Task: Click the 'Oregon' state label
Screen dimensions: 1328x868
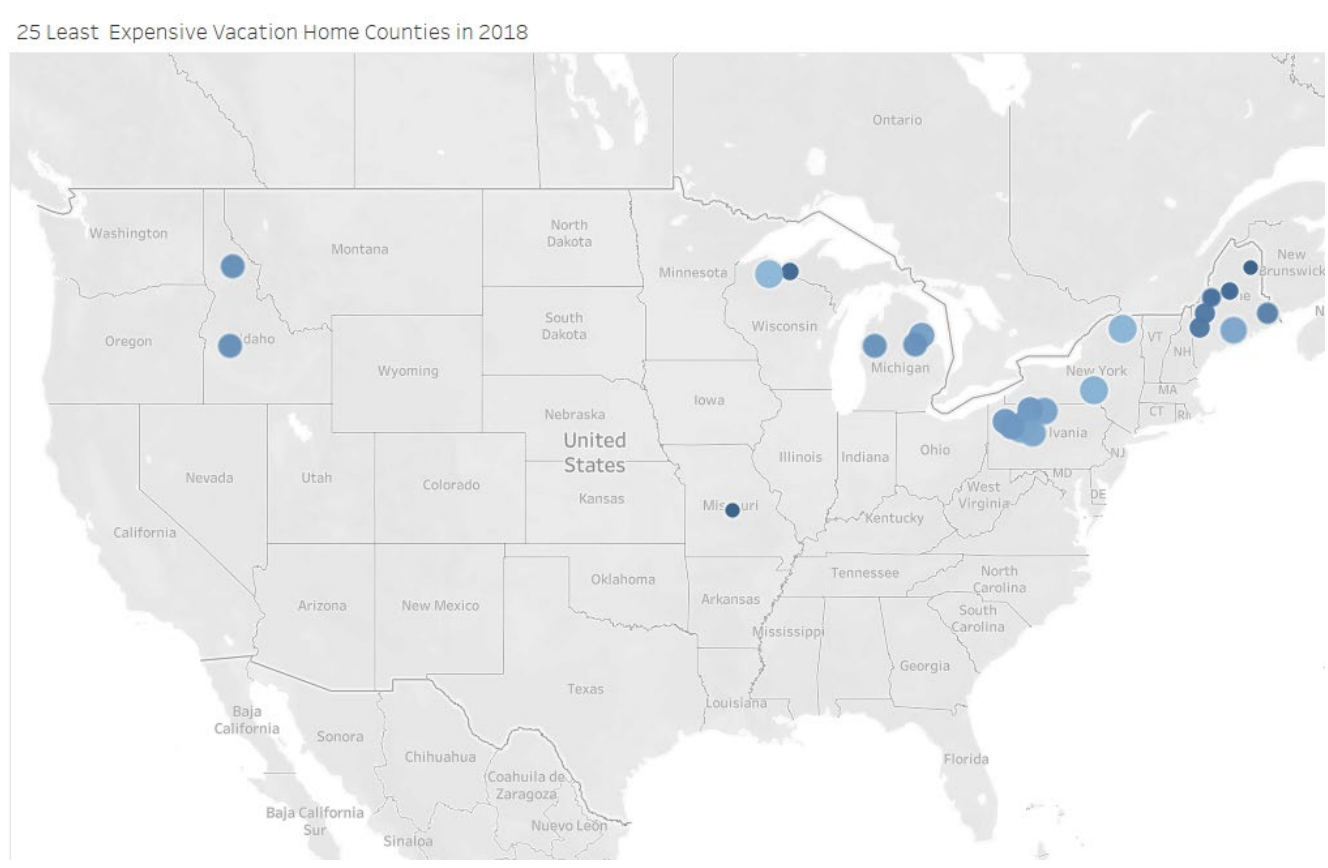Action: (129, 341)
